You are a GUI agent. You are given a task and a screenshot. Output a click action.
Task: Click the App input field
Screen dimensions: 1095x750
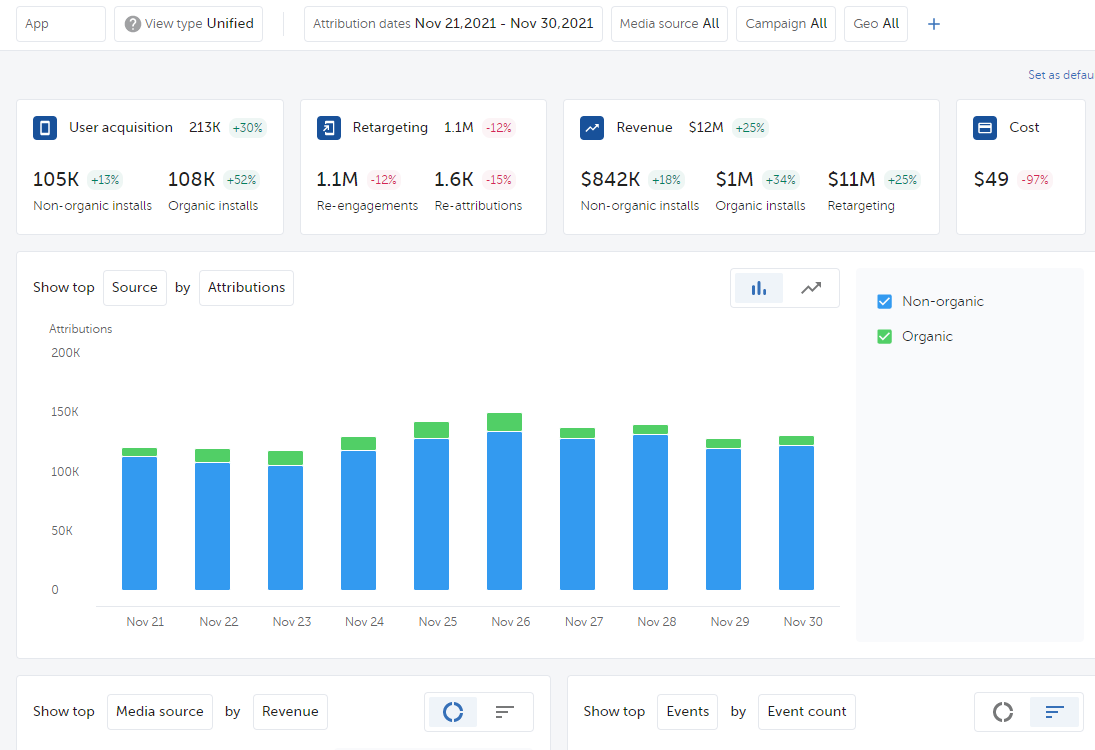[x=61, y=24]
